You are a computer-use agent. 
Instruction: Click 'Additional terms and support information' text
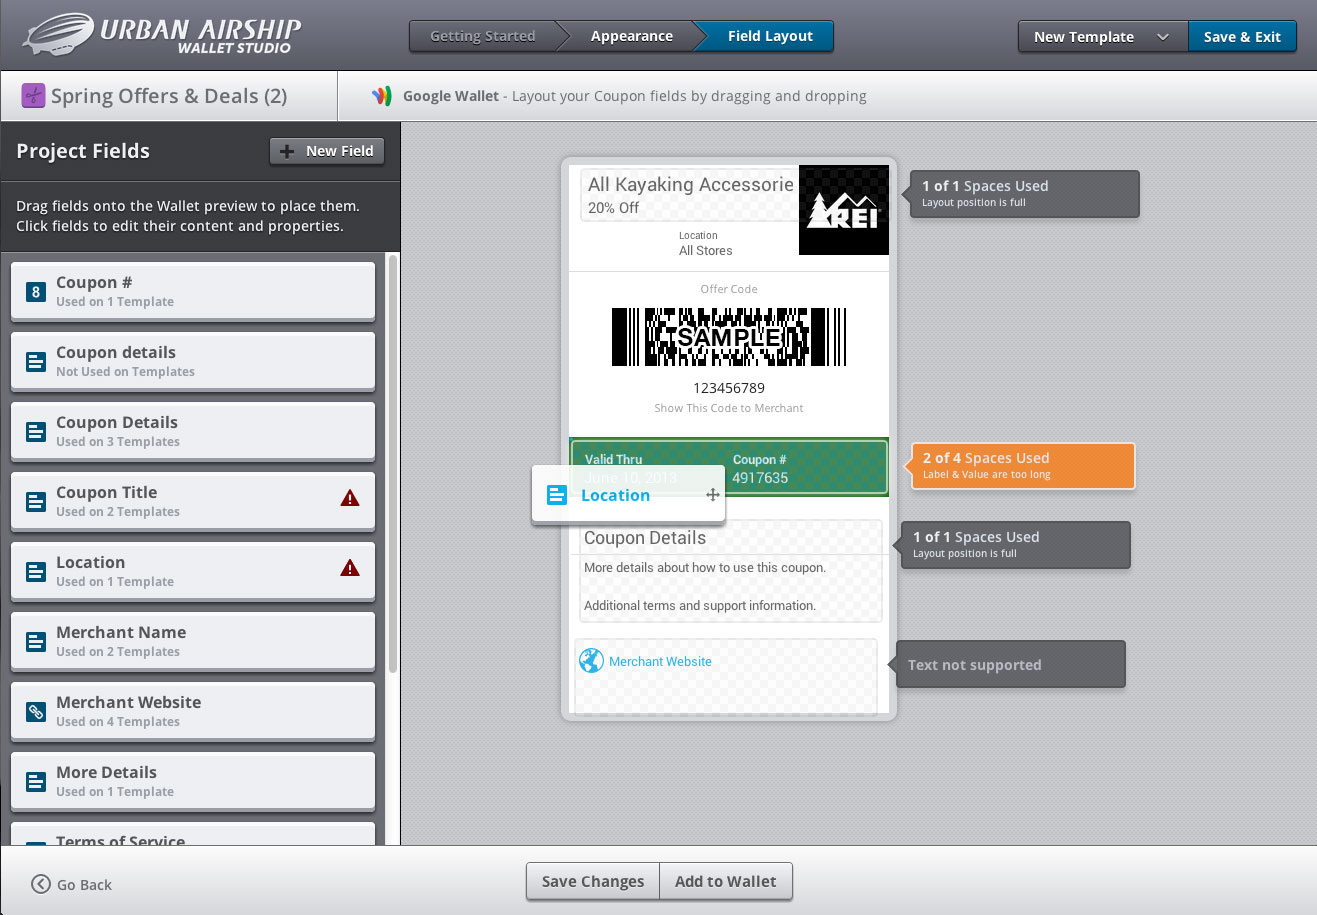click(x=700, y=605)
